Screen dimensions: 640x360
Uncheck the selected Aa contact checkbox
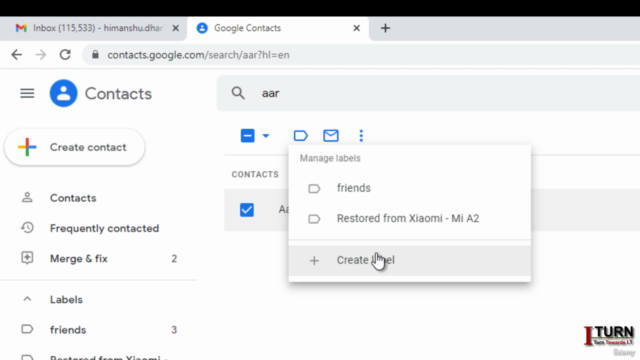(x=247, y=210)
